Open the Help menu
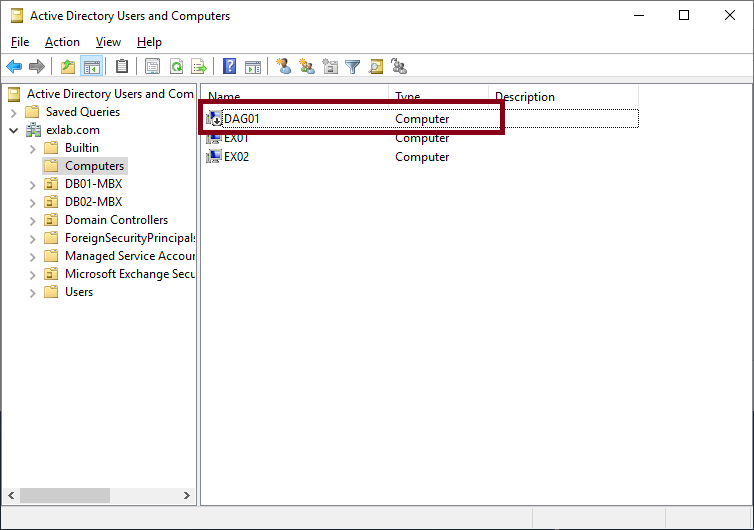 149,42
